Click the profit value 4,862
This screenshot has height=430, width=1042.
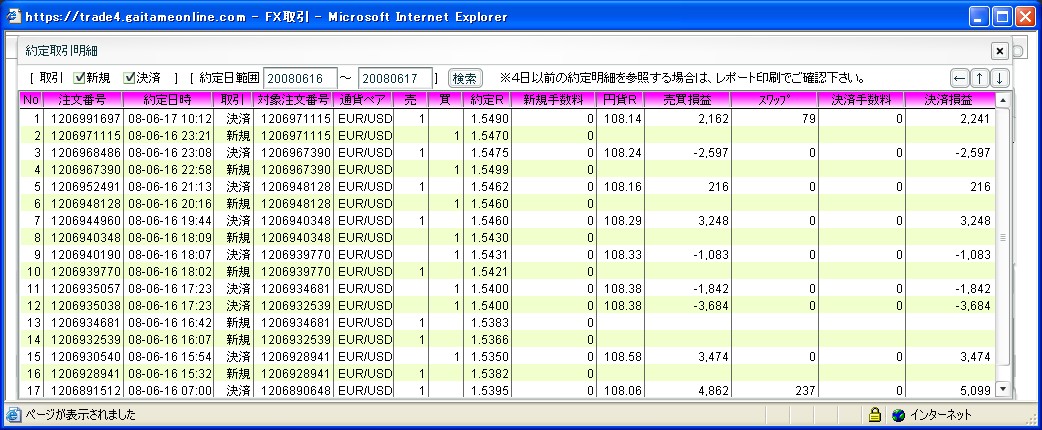713,391
